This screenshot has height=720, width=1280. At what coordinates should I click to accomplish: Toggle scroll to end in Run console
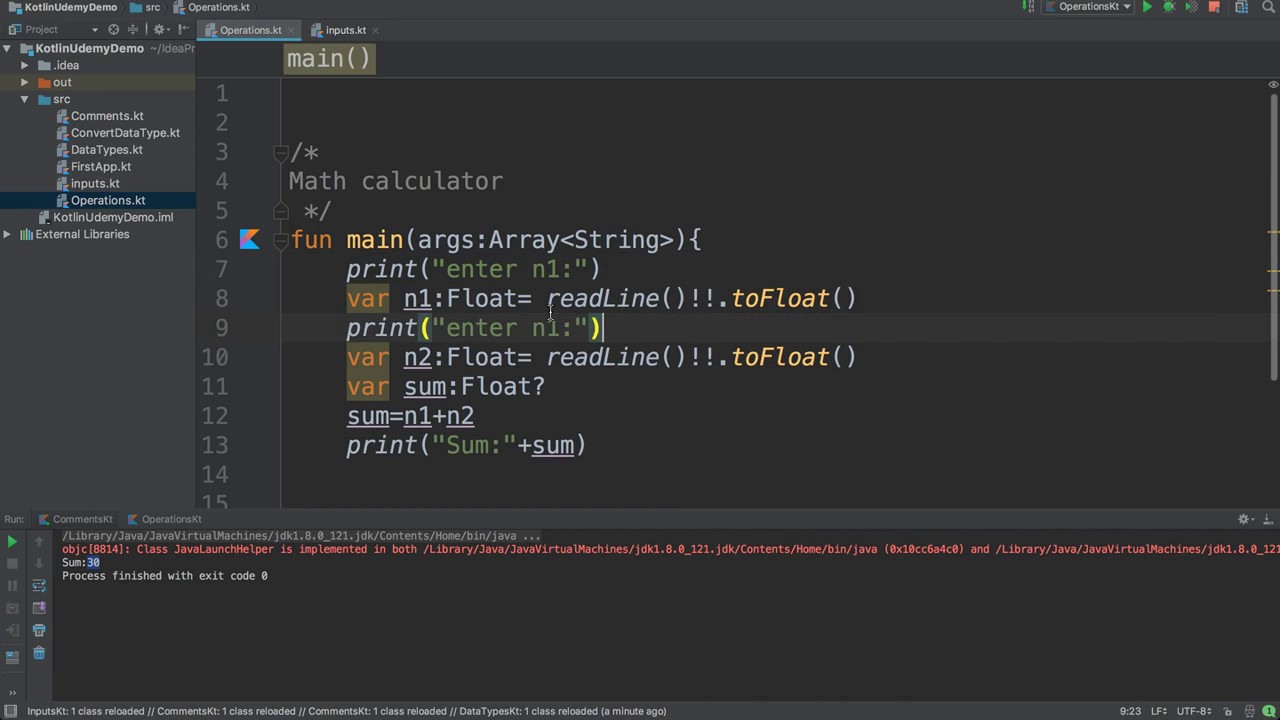(x=39, y=608)
